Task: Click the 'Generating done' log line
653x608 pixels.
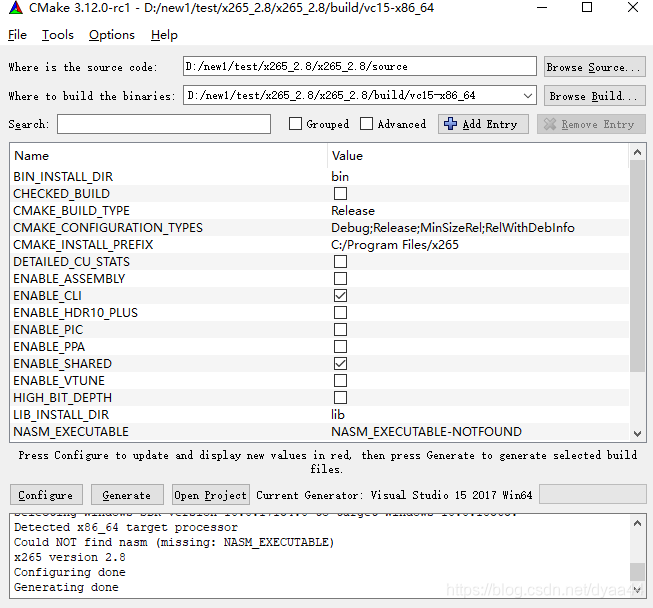Action: pyautogui.click(x=66, y=587)
